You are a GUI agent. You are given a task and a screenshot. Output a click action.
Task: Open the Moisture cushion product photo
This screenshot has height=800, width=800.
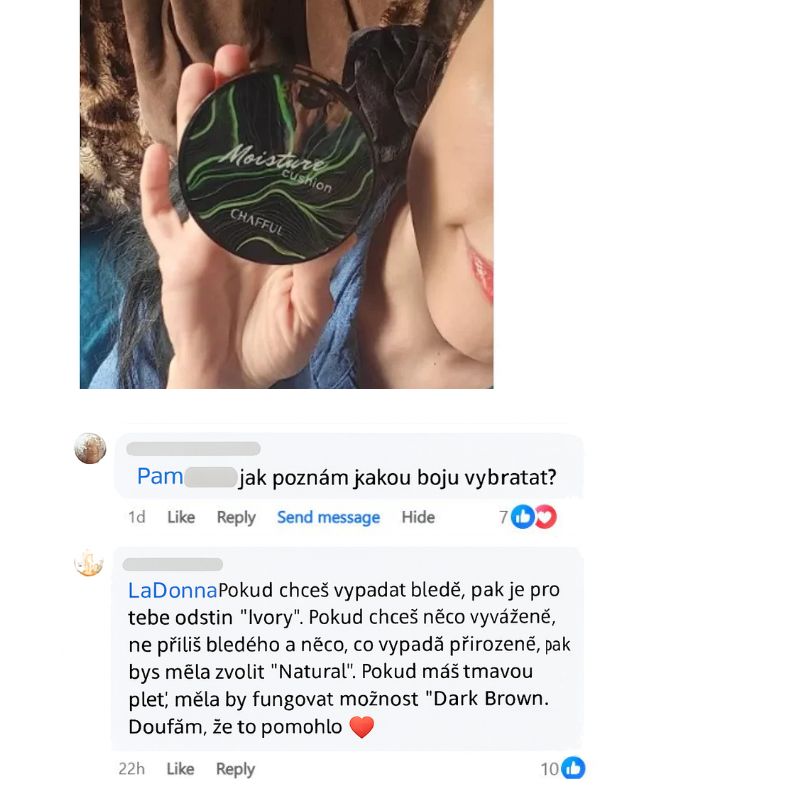click(x=287, y=194)
